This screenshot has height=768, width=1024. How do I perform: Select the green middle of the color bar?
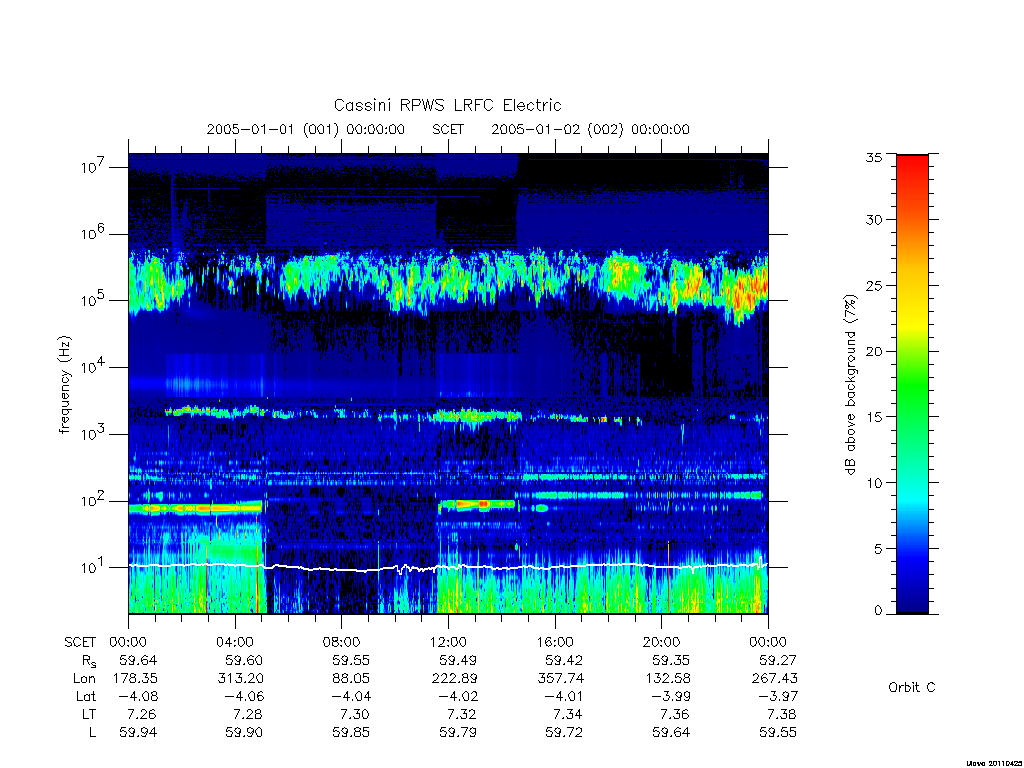912,385
